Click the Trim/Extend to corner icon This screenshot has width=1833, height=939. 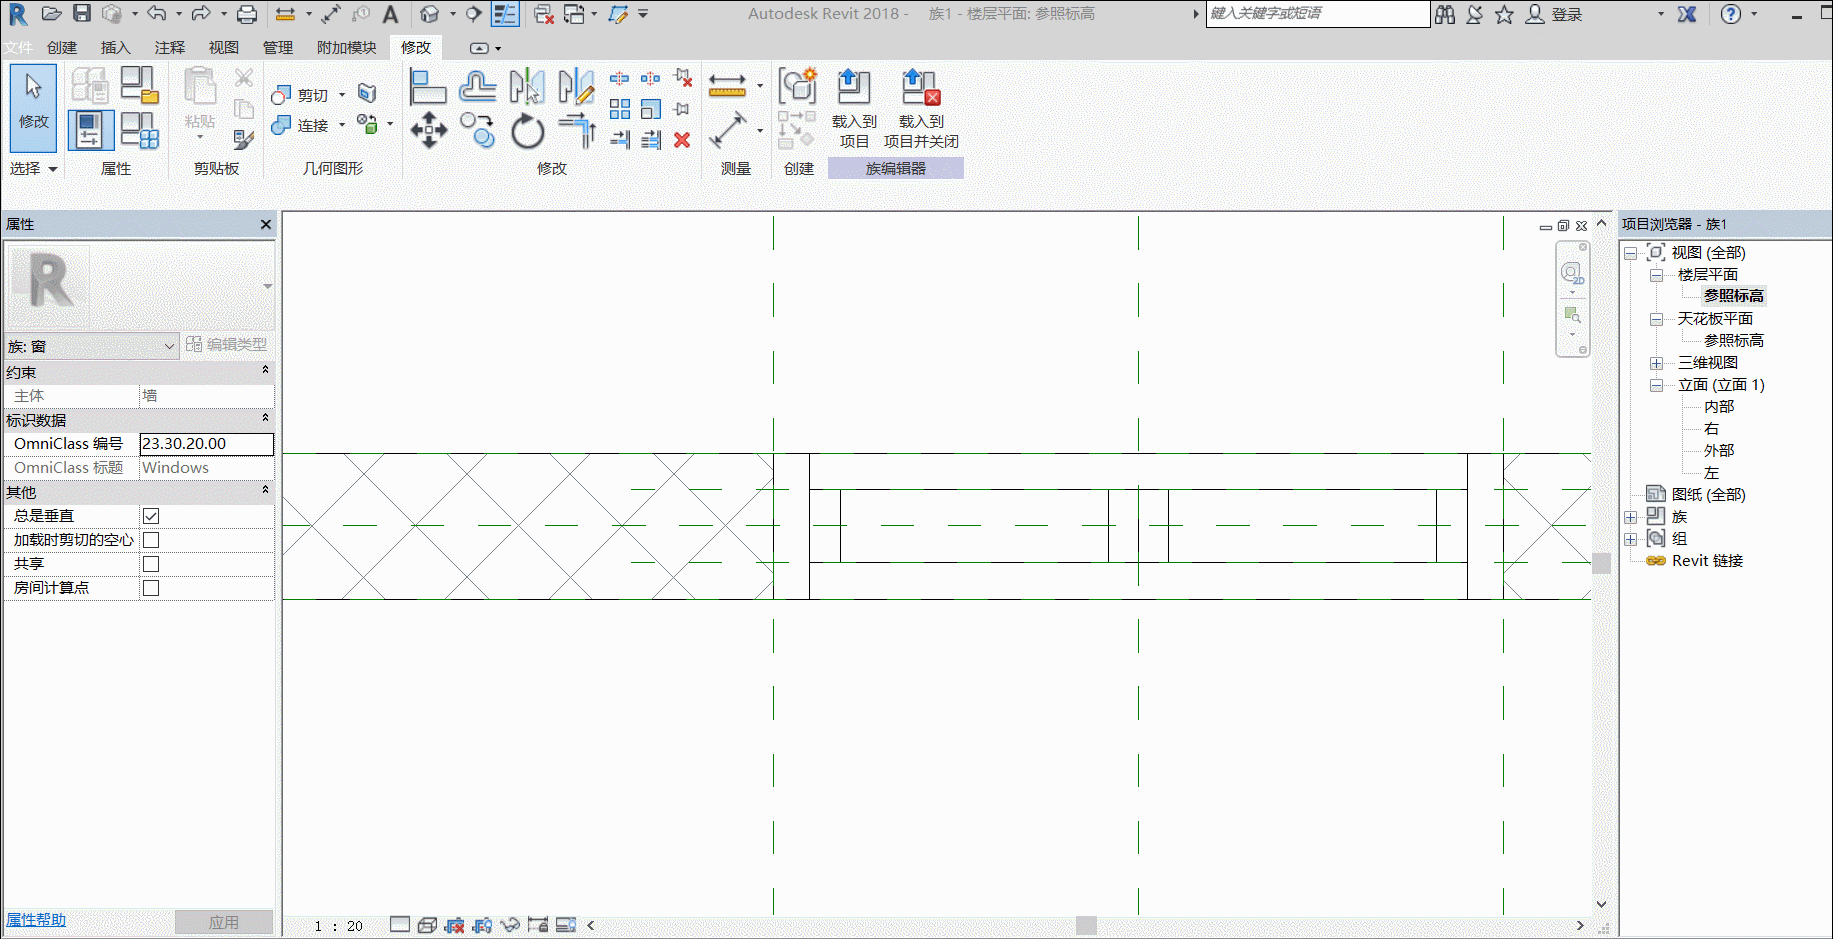pyautogui.click(x=577, y=130)
